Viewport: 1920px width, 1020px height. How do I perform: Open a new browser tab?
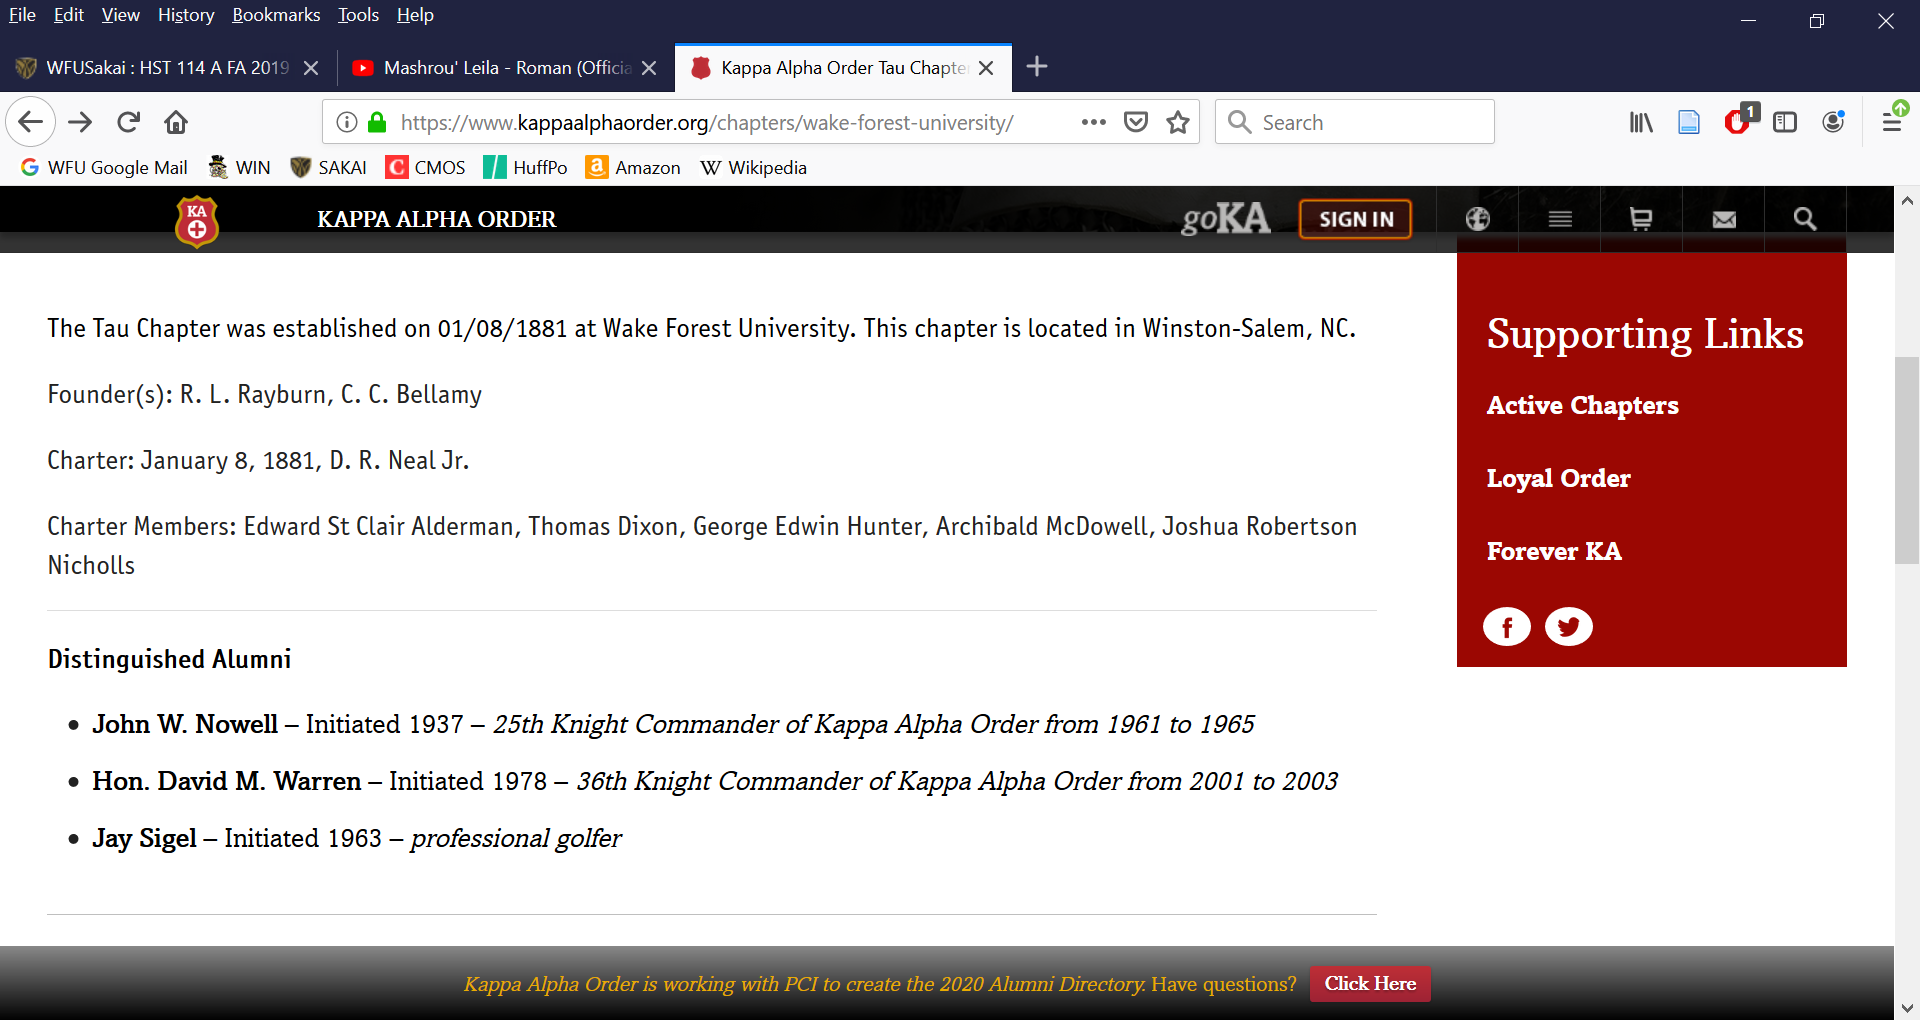point(1037,67)
